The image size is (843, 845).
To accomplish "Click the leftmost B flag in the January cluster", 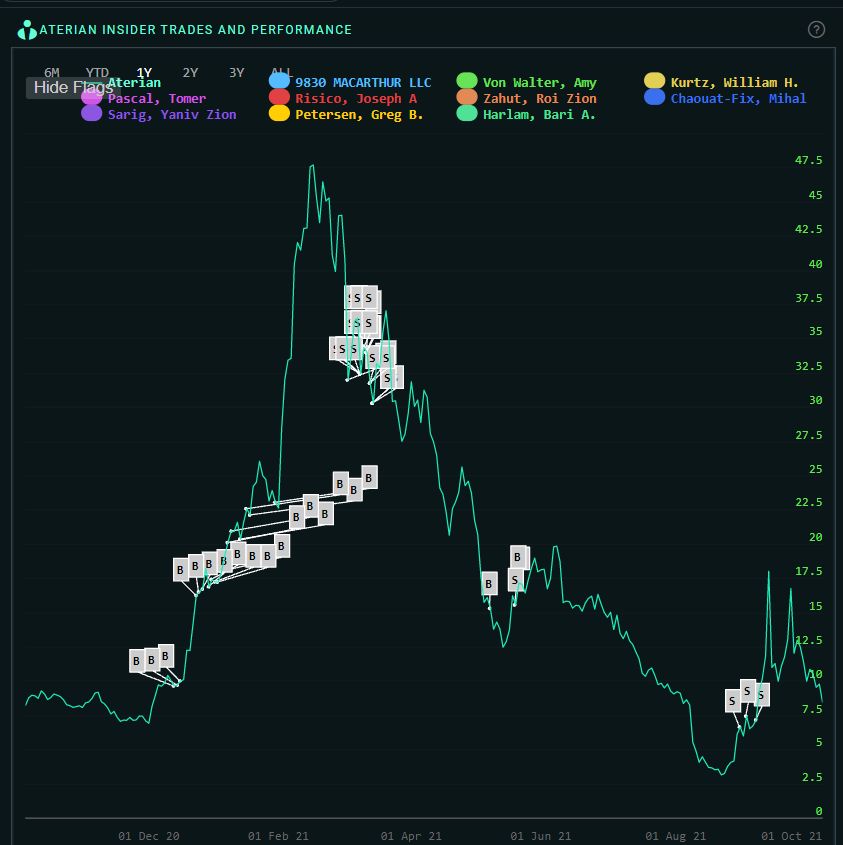I will (180, 569).
